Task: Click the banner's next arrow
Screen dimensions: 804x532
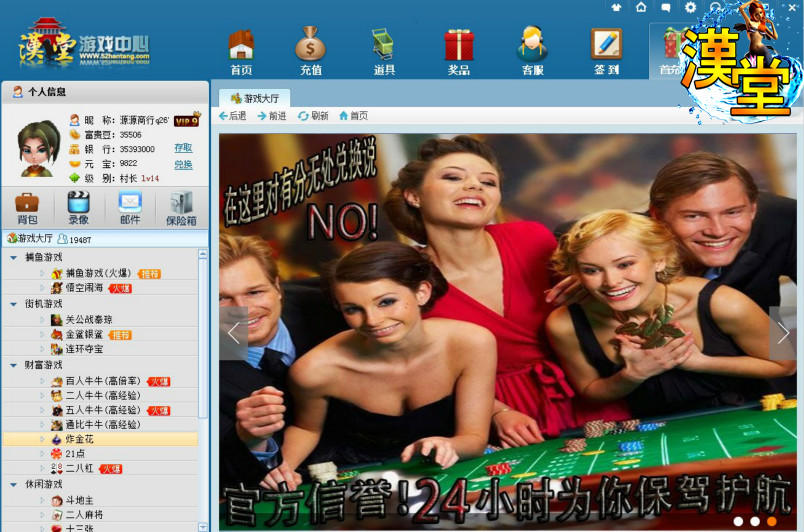Action: tap(782, 333)
